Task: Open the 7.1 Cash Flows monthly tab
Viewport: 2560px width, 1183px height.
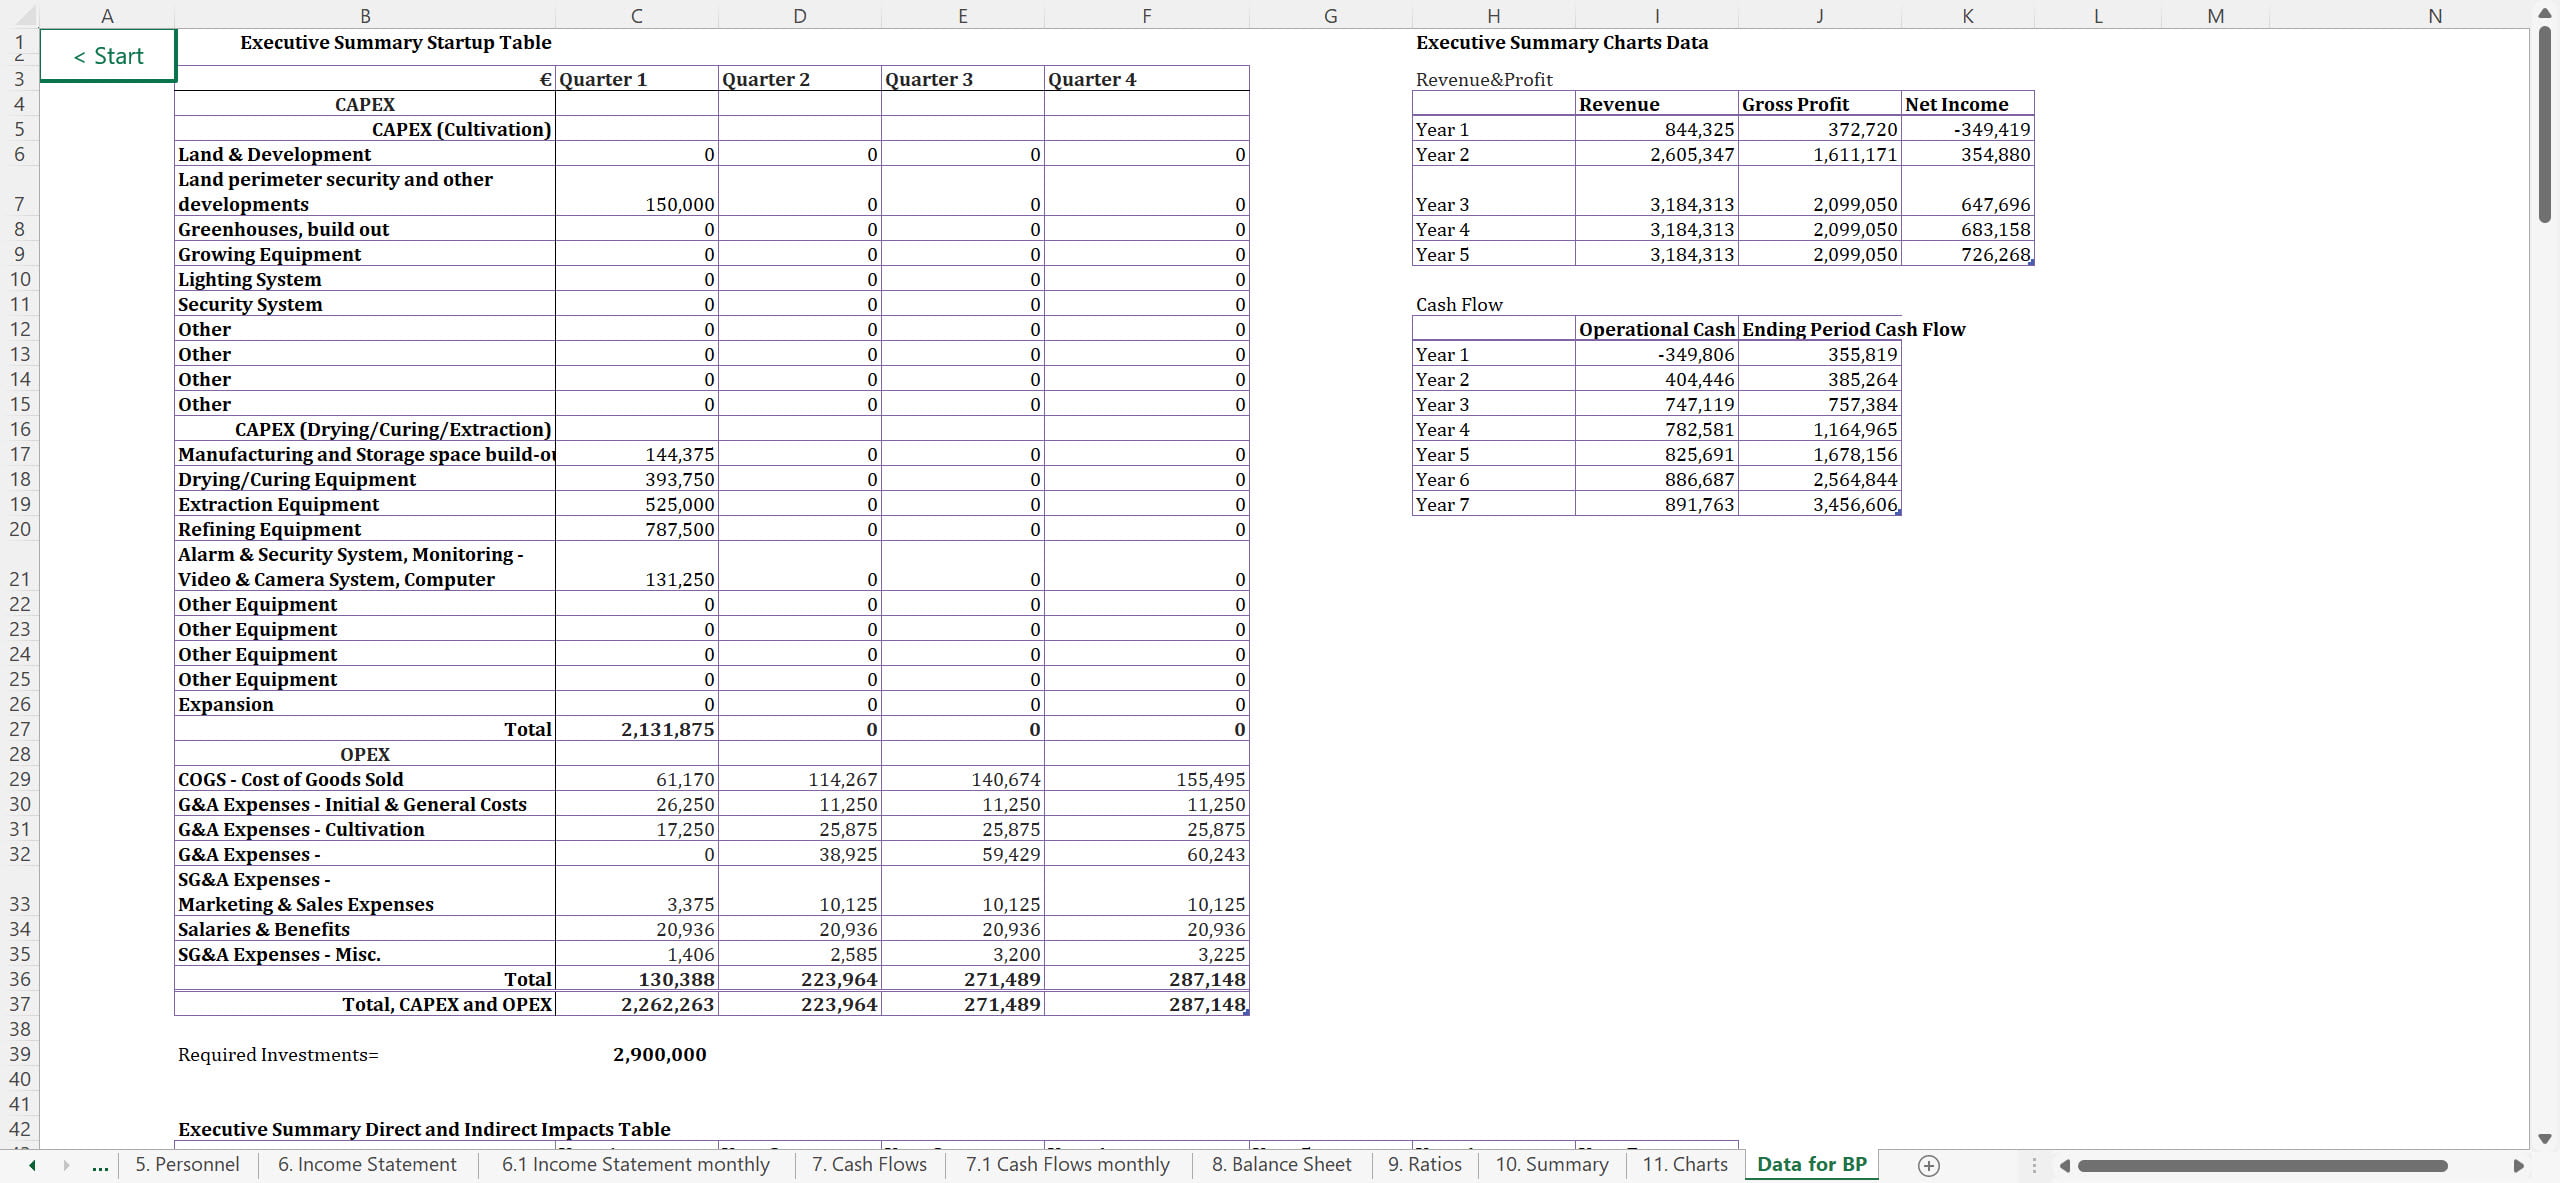Action: [1067, 1164]
